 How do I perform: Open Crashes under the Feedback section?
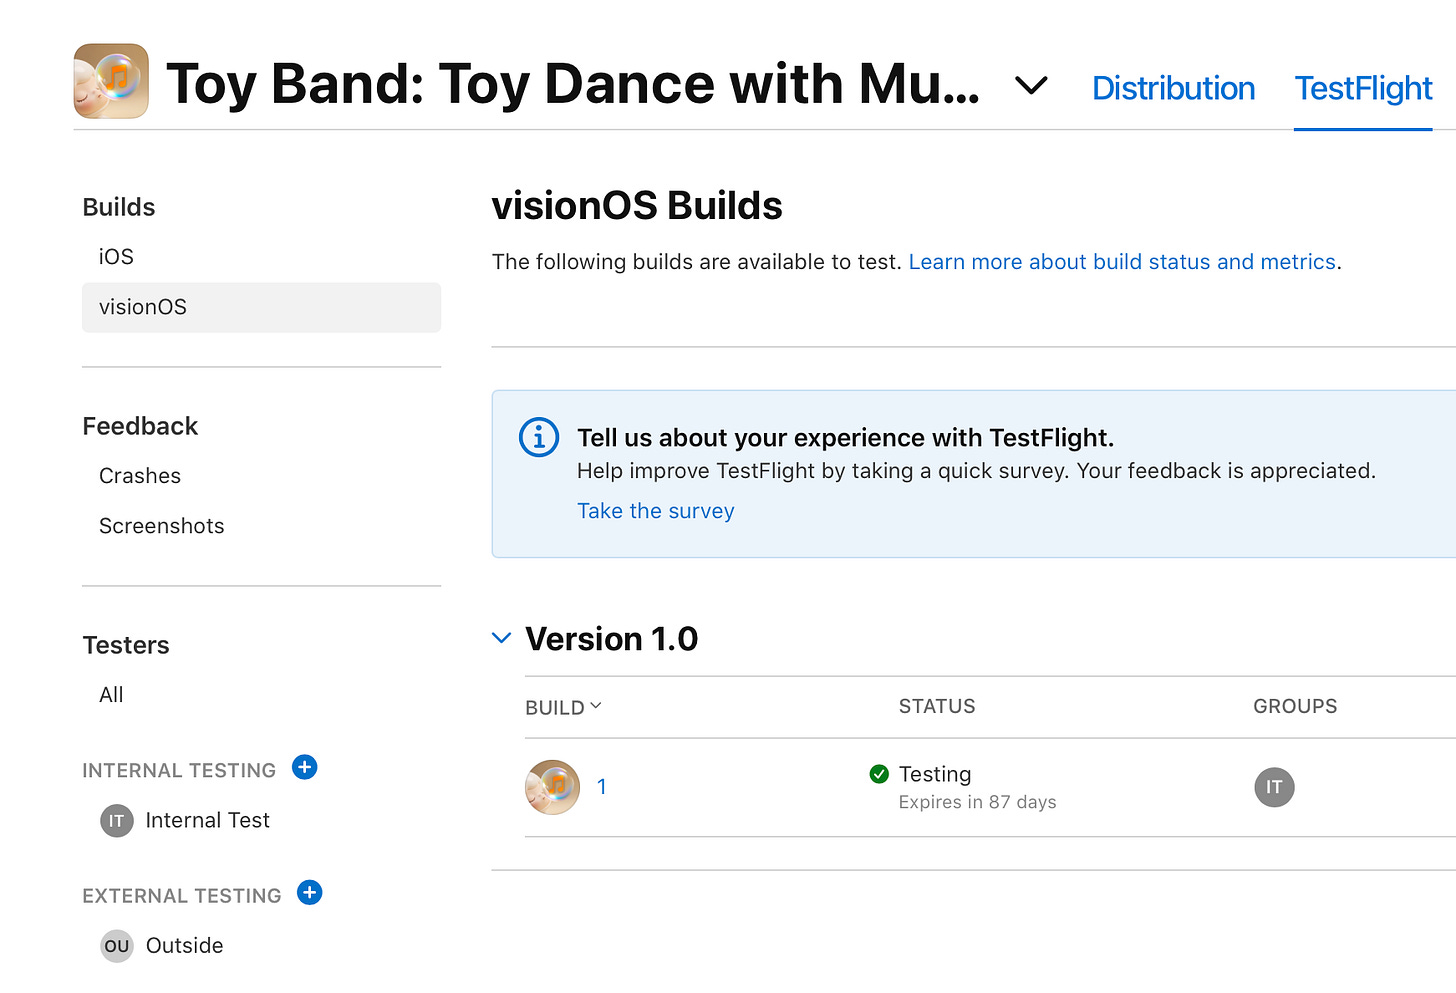pos(139,475)
